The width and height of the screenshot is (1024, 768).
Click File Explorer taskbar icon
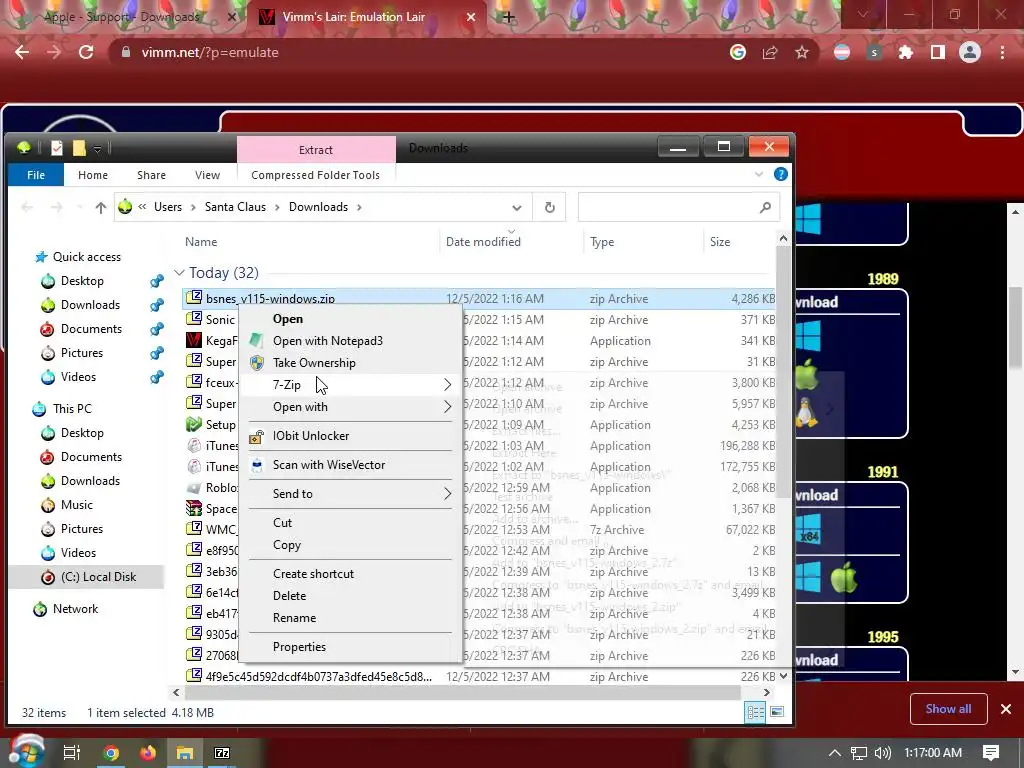click(185, 753)
